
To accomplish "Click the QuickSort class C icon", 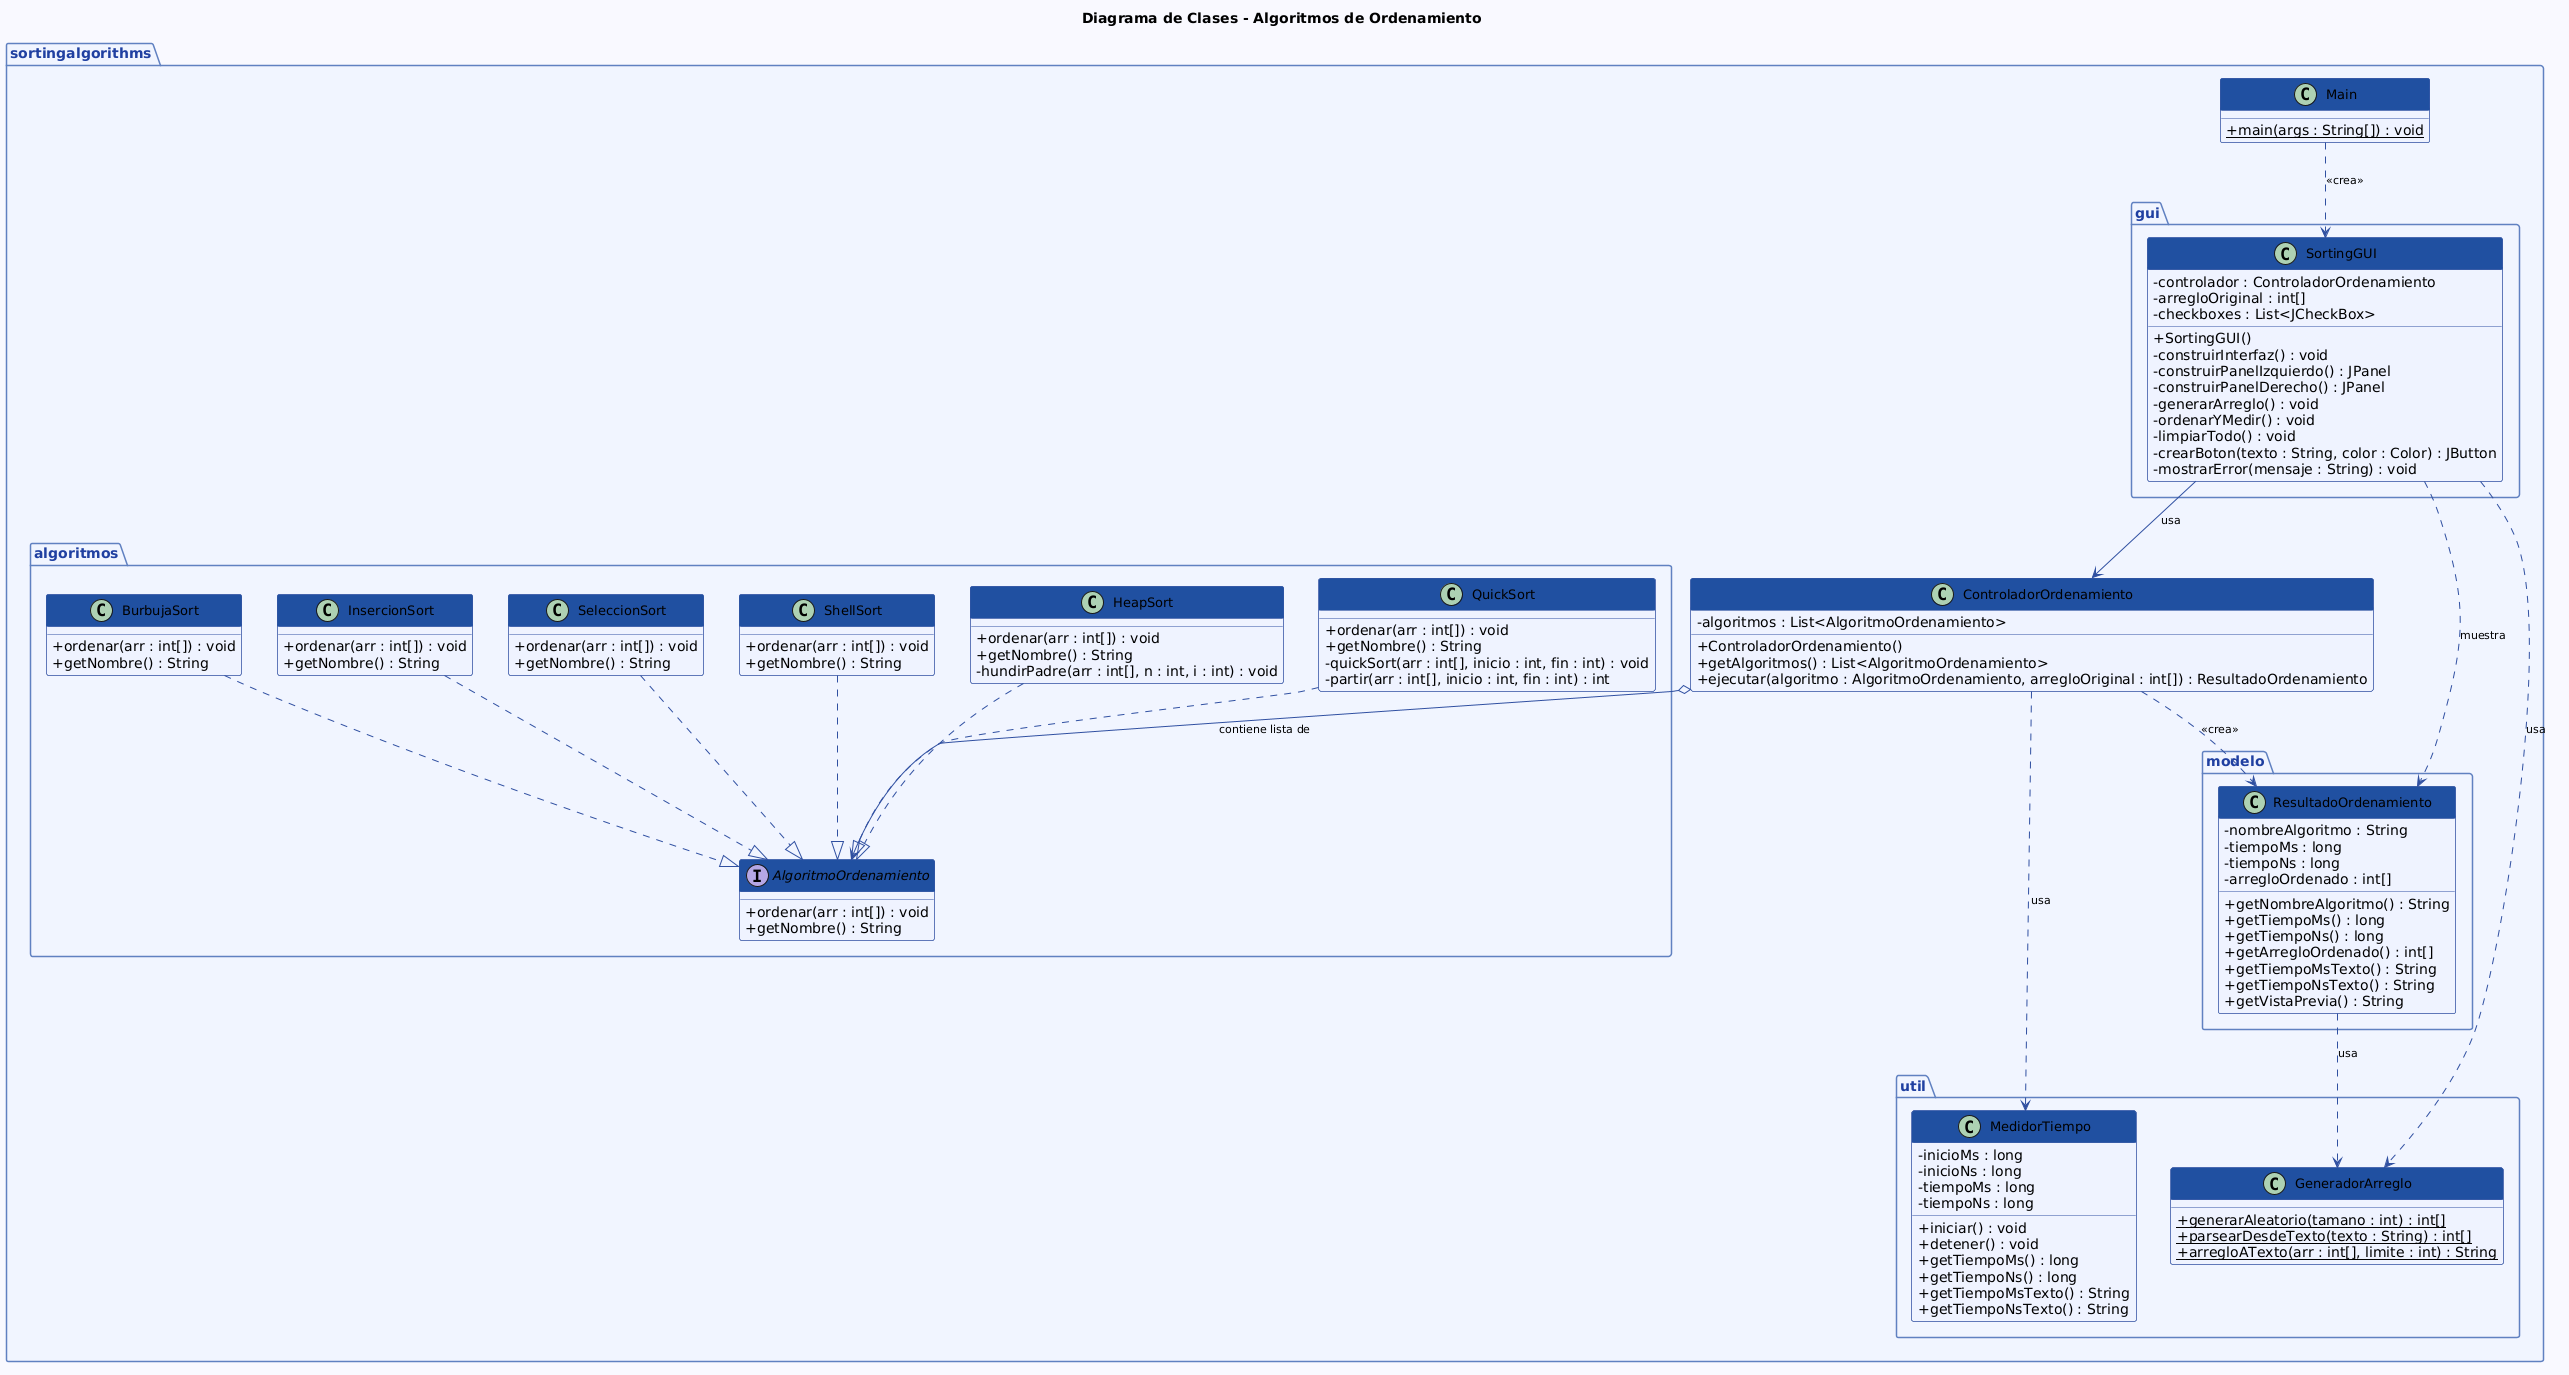I will (1451, 595).
